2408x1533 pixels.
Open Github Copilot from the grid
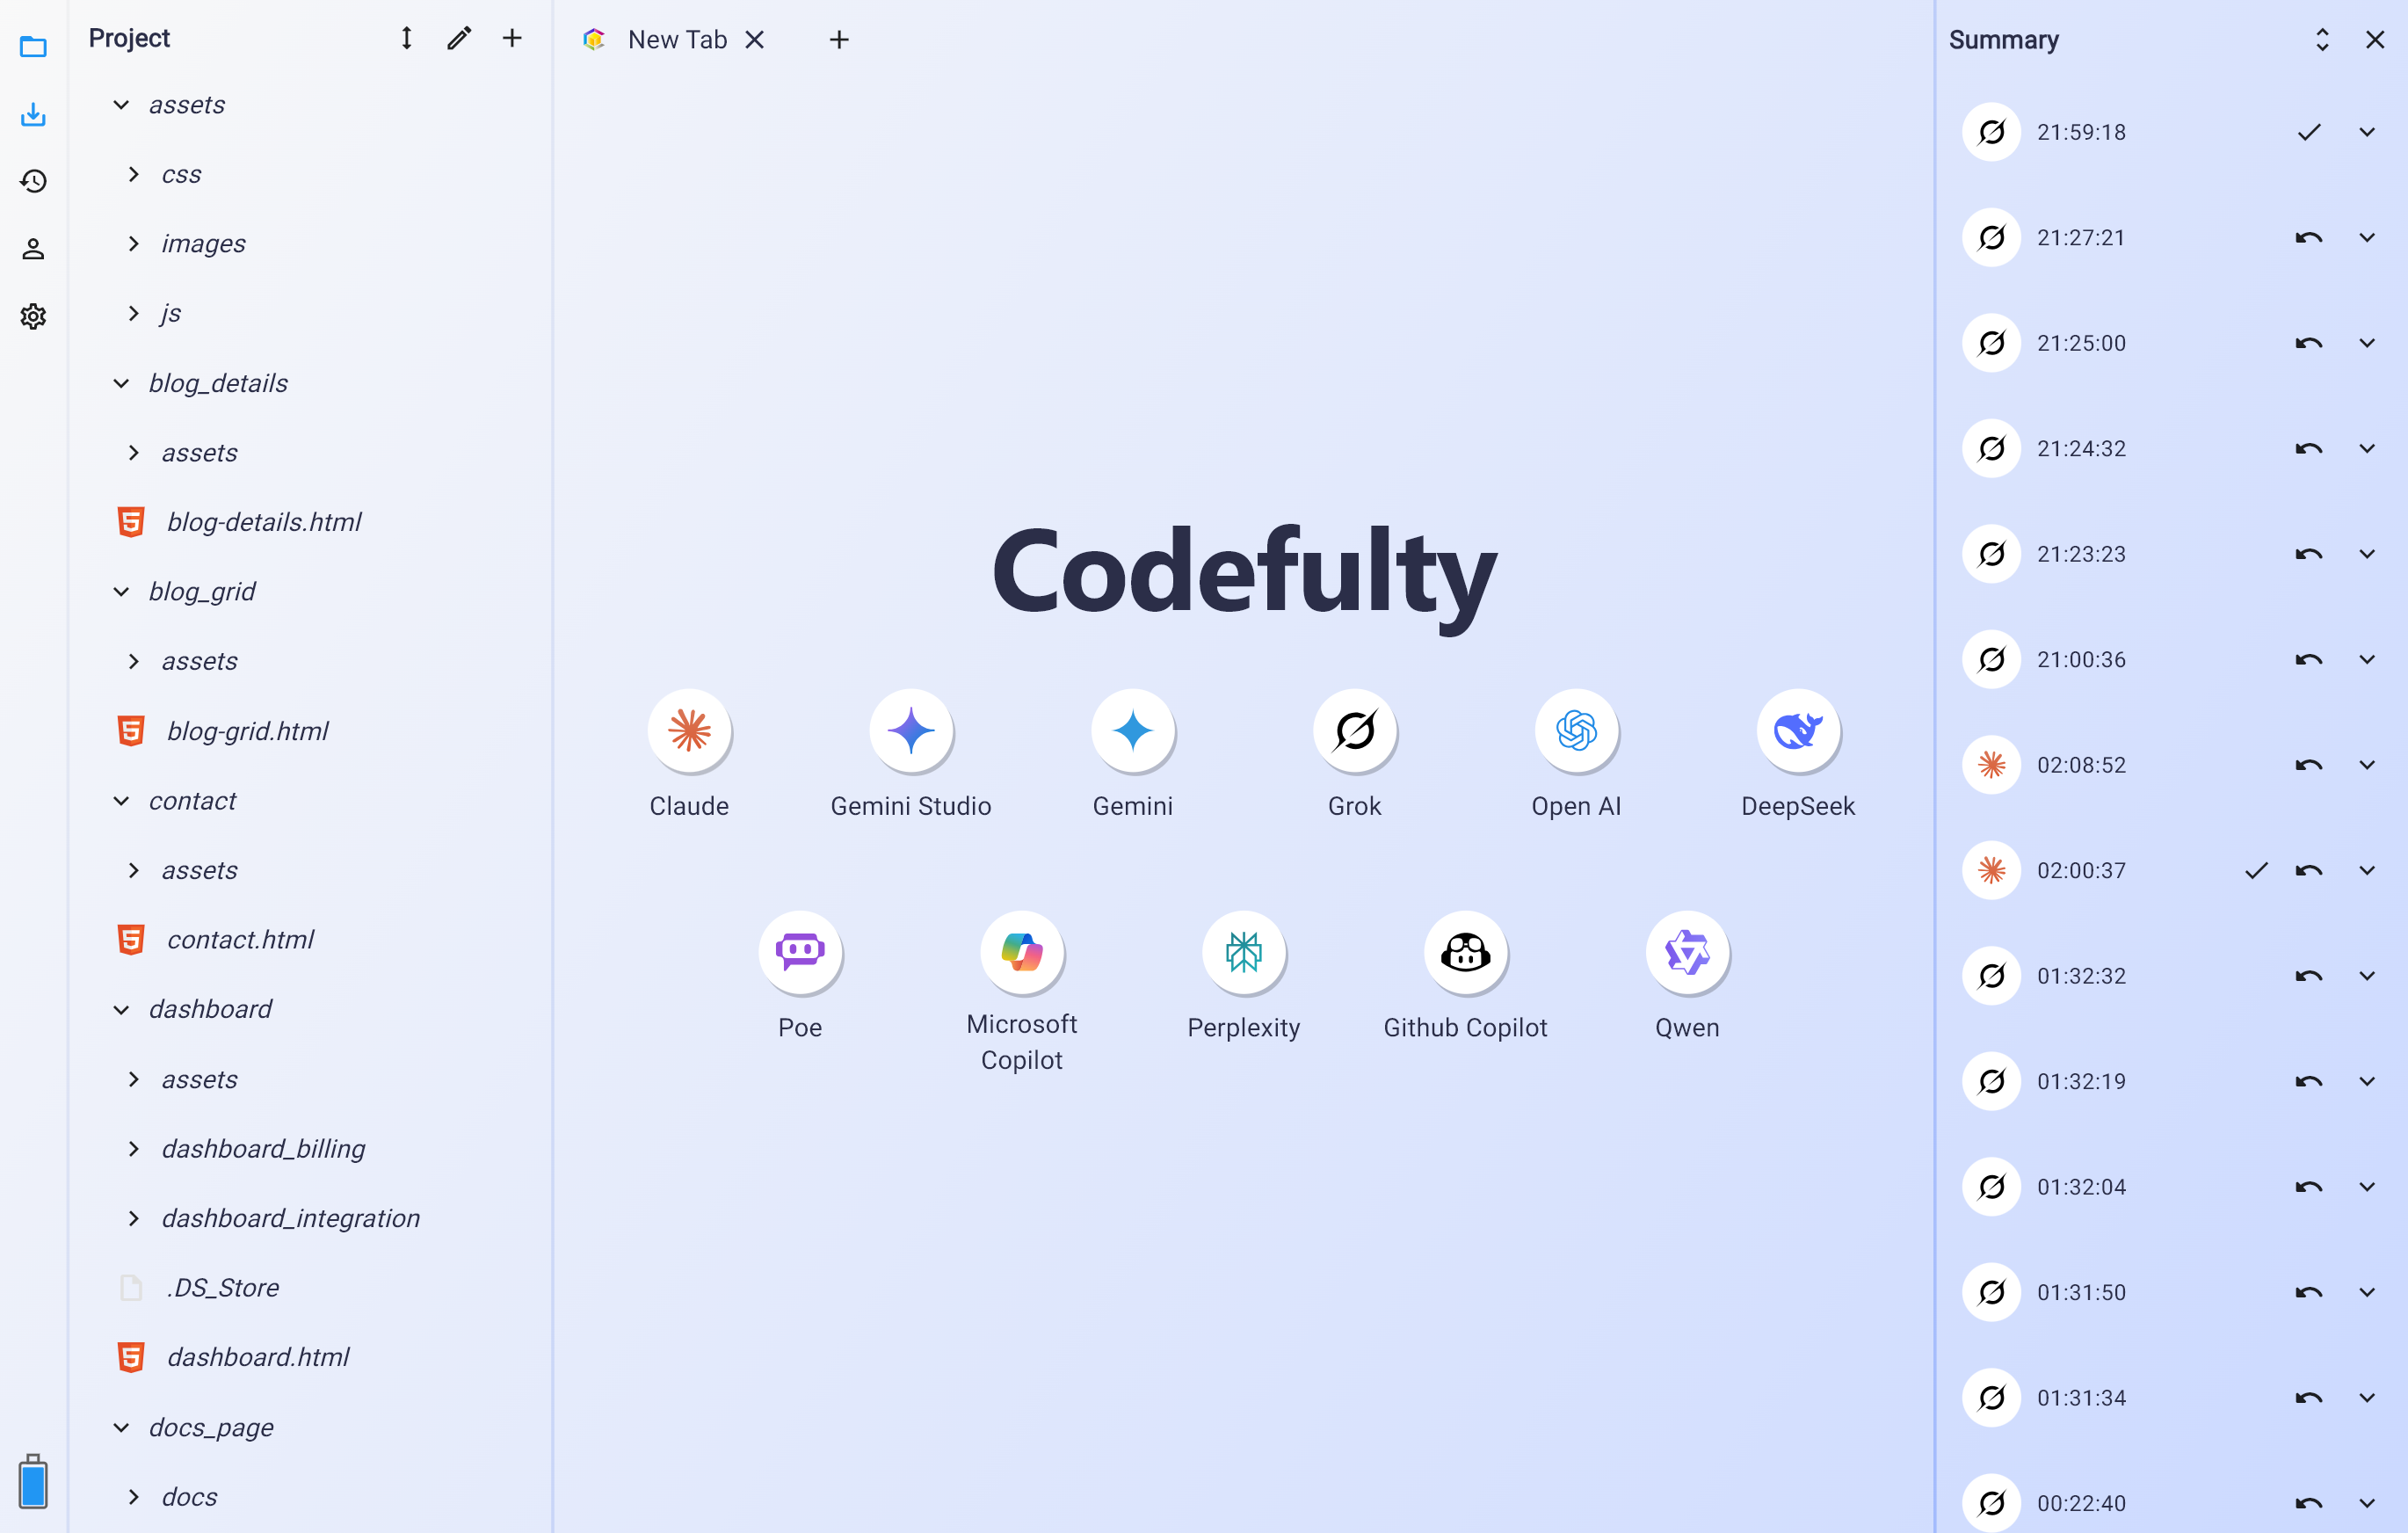(1465, 952)
